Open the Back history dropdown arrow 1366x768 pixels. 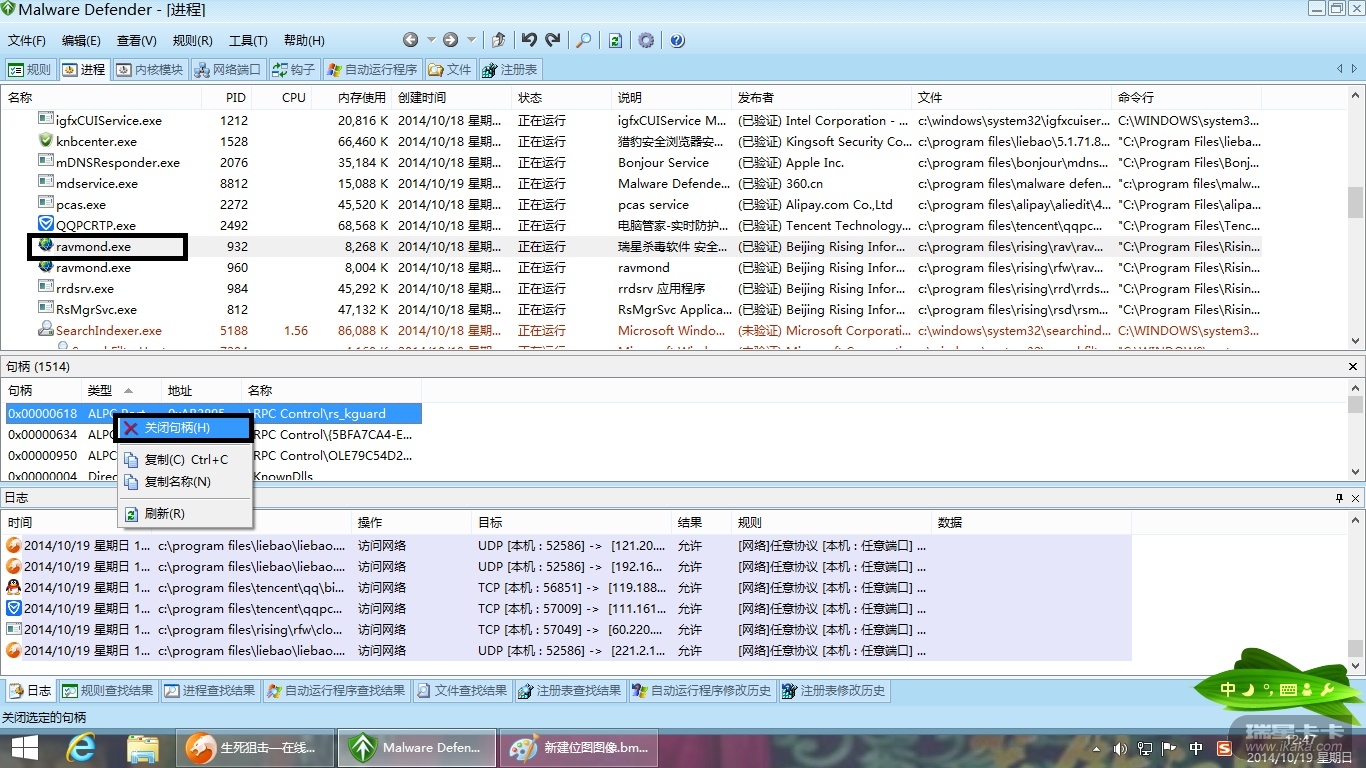click(431, 40)
